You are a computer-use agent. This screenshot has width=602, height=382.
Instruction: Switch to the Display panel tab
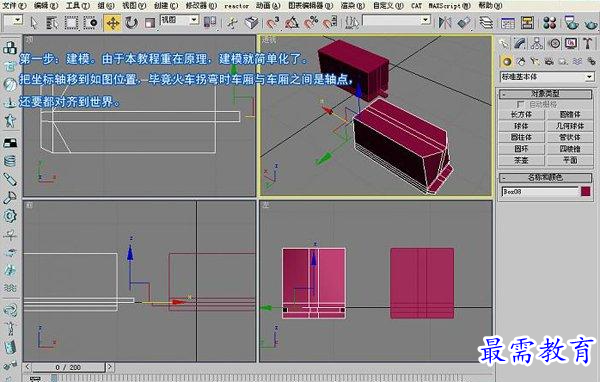[571, 44]
